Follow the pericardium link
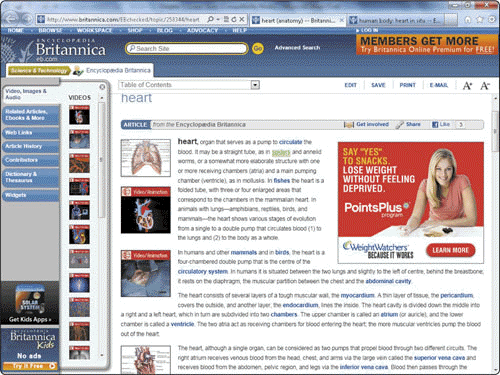Image resolution: width=500 pixels, height=375 pixels. click(456, 296)
